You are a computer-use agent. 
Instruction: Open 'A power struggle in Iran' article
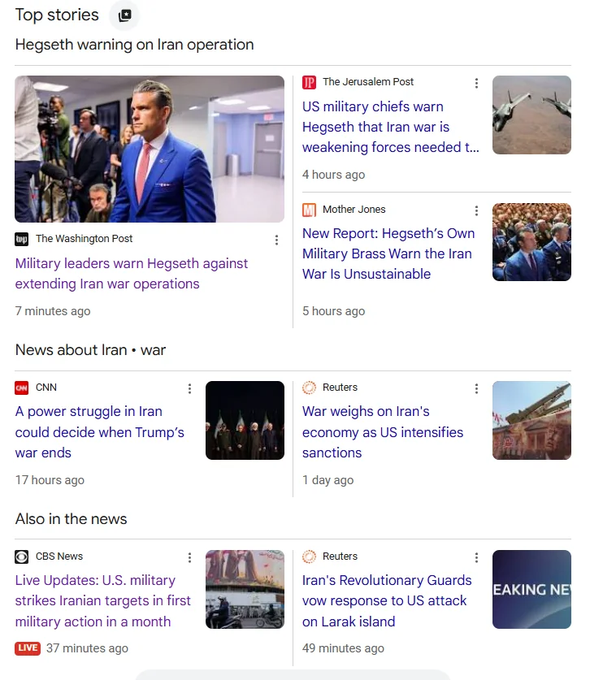coord(100,432)
